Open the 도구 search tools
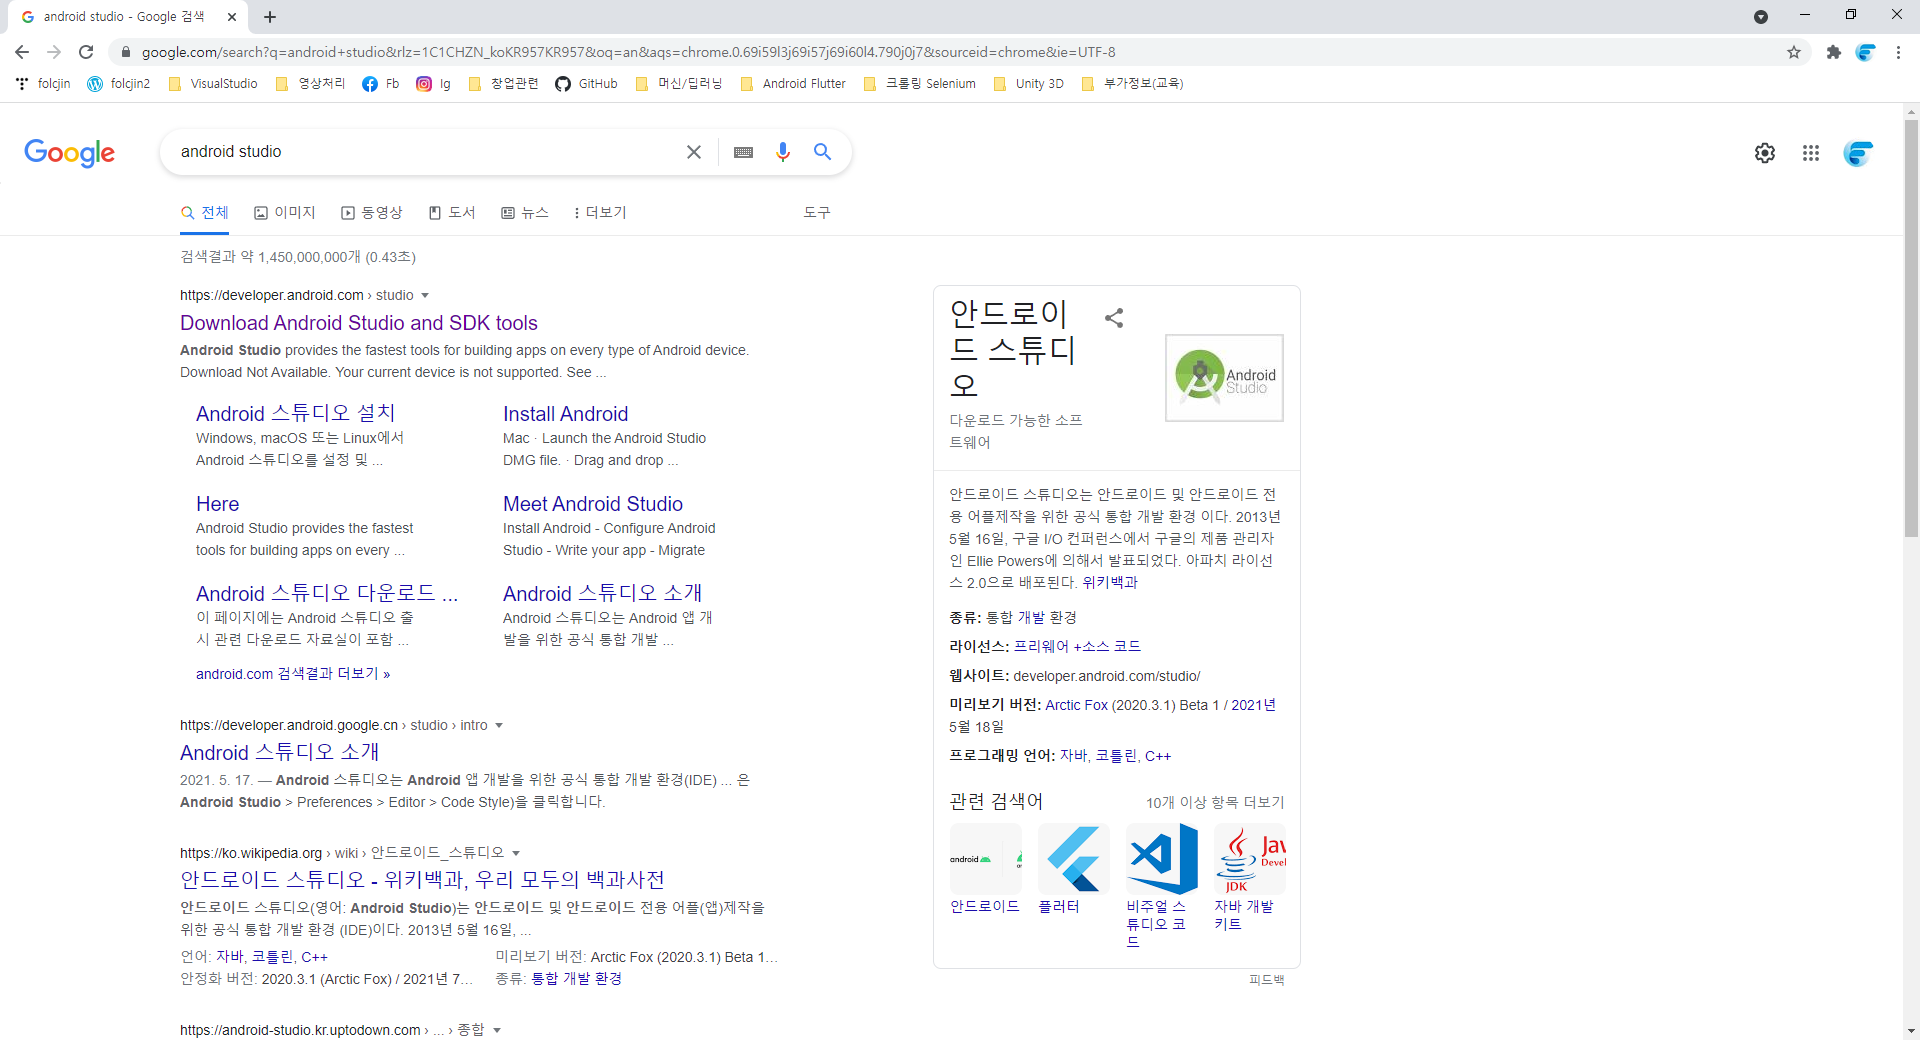 pyautogui.click(x=817, y=213)
